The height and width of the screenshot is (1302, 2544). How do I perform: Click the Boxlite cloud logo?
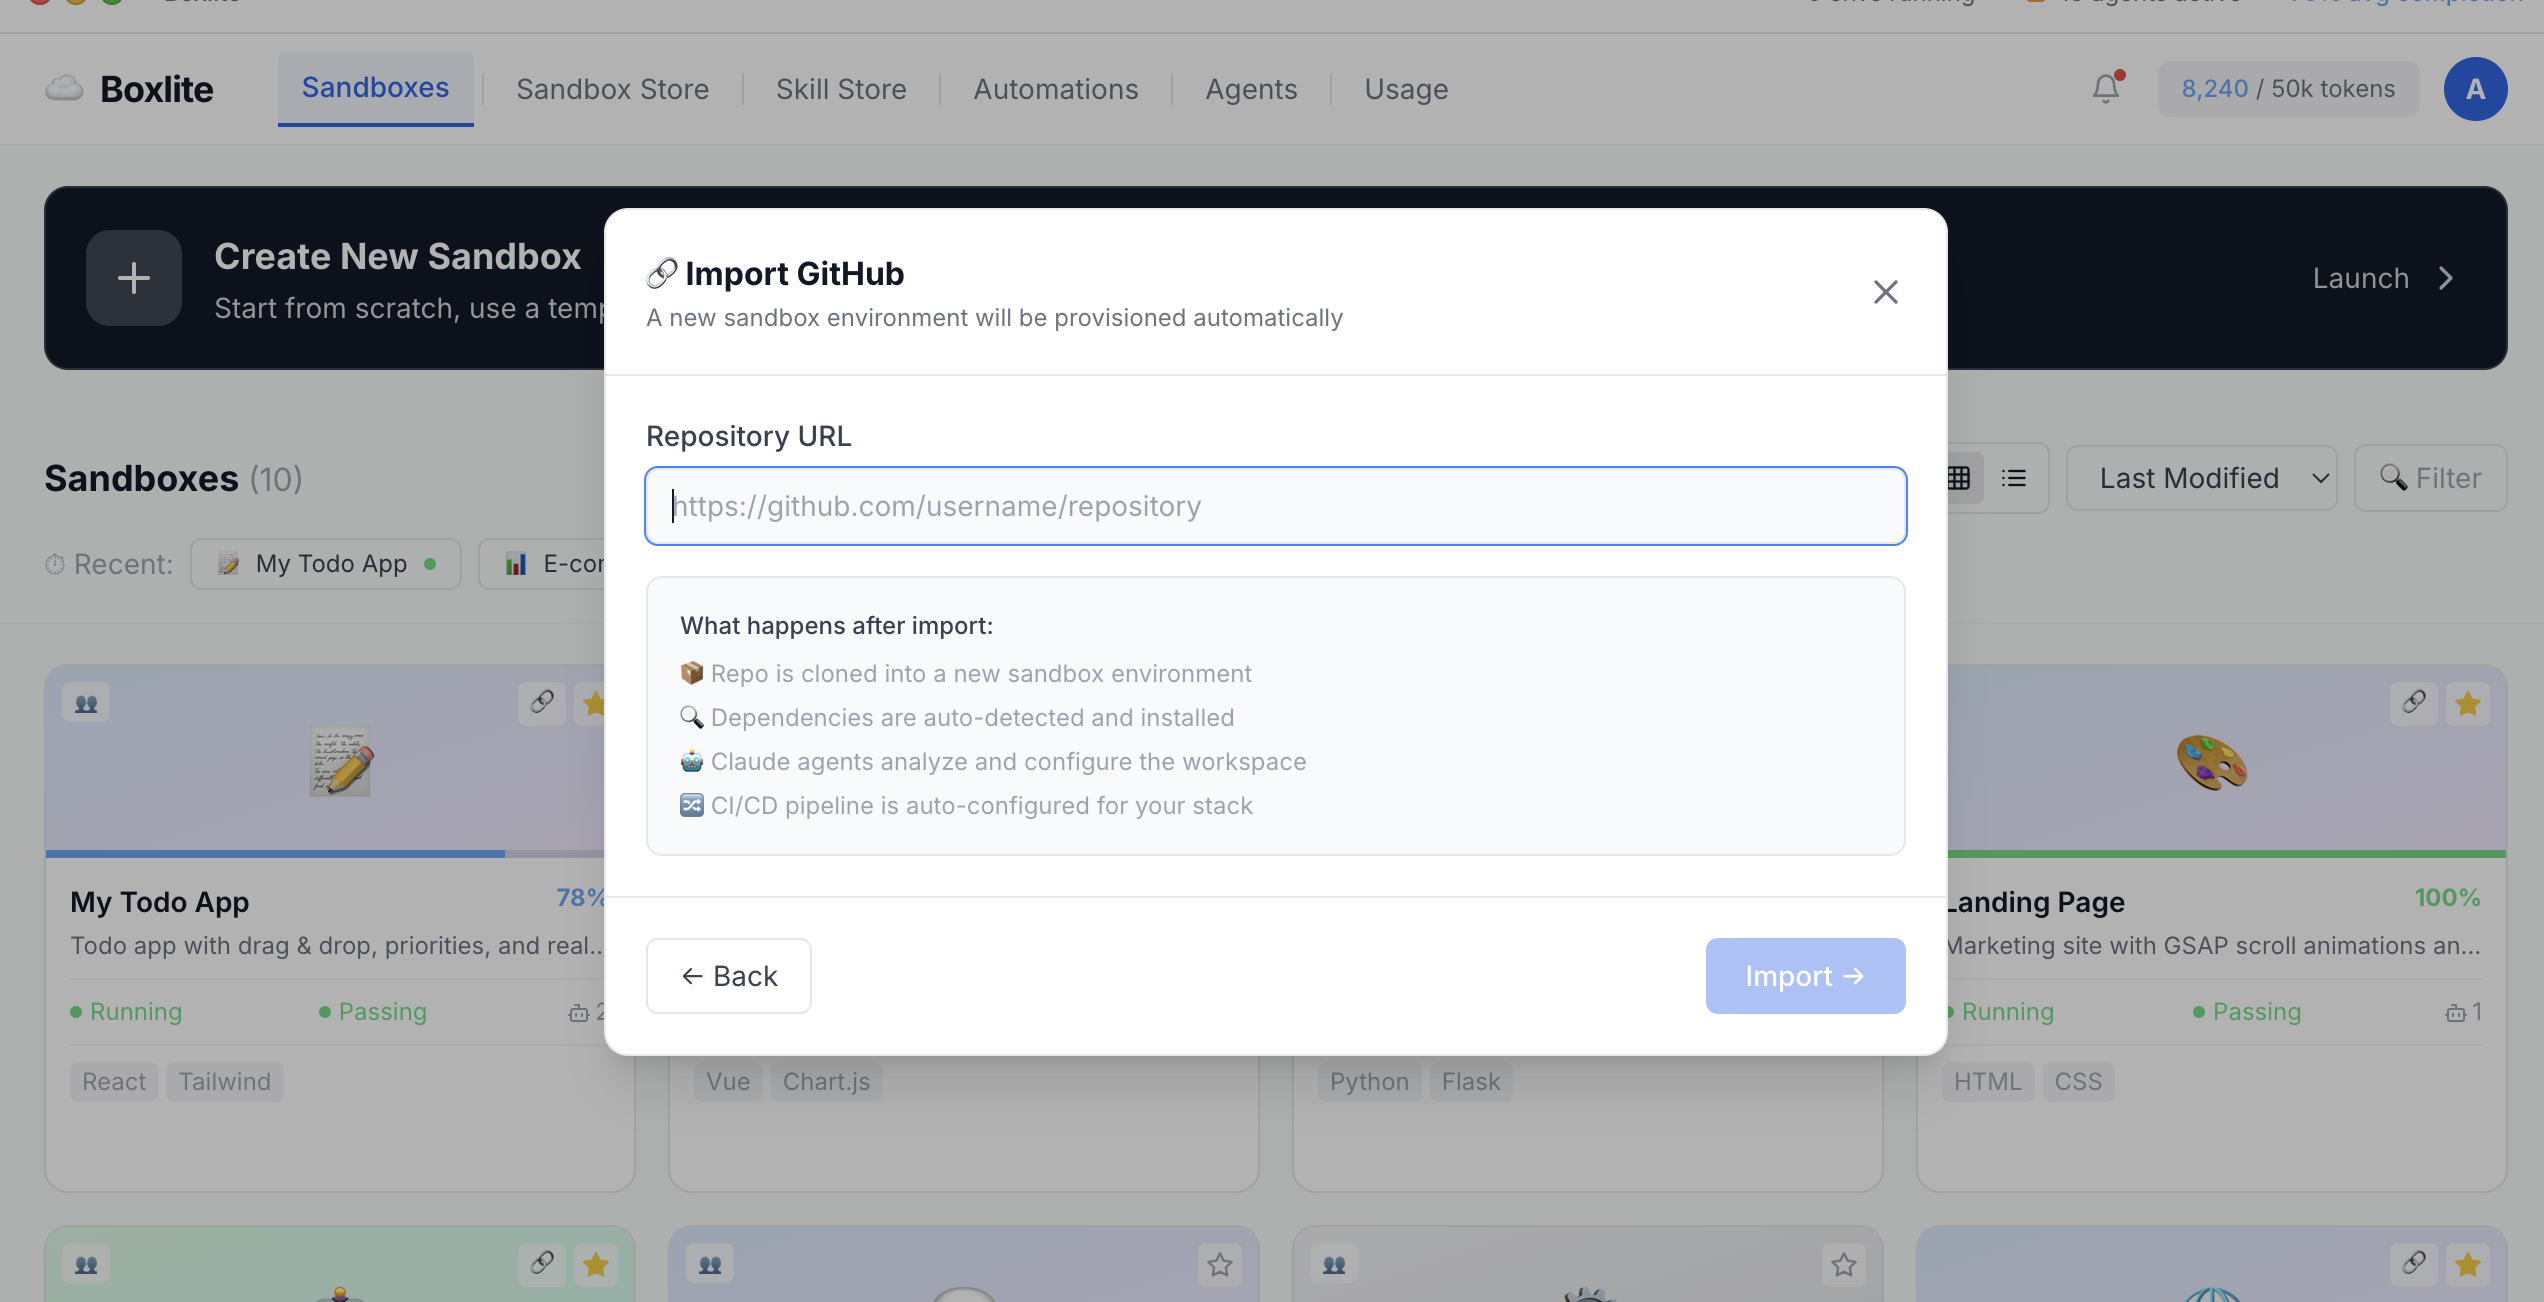click(64, 89)
